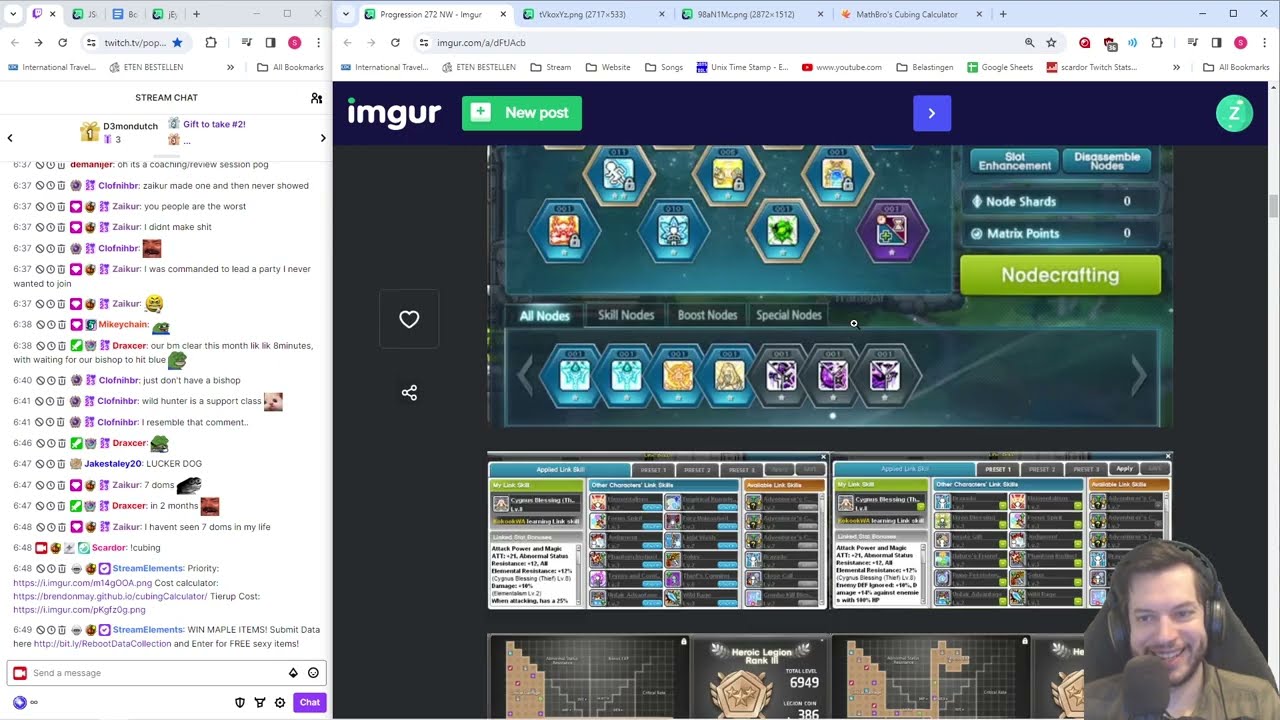1280x720 pixels.
Task: Reload the imgur page
Action: click(395, 43)
